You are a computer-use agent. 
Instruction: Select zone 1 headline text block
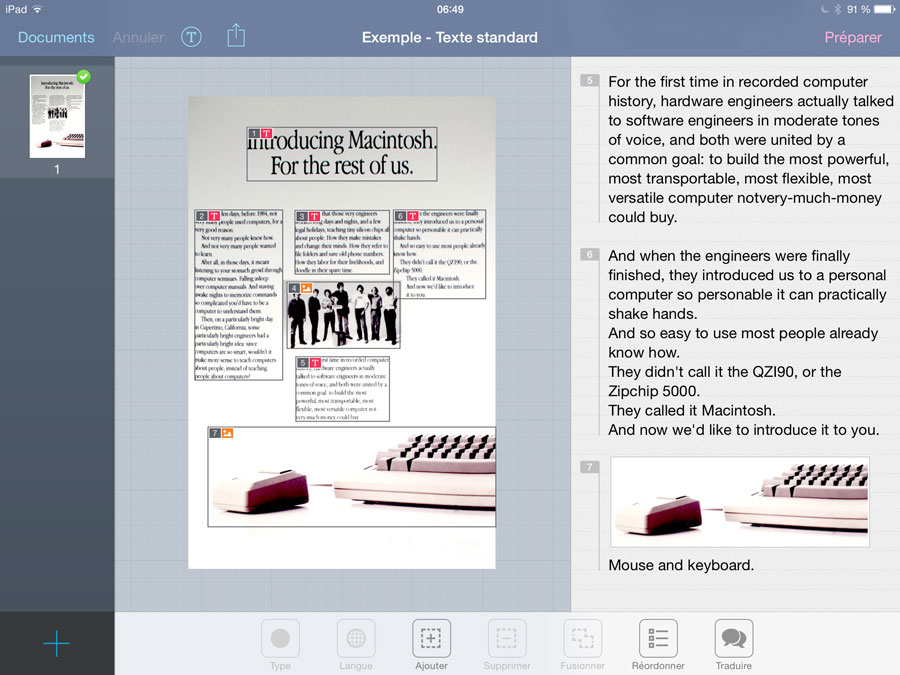342,154
